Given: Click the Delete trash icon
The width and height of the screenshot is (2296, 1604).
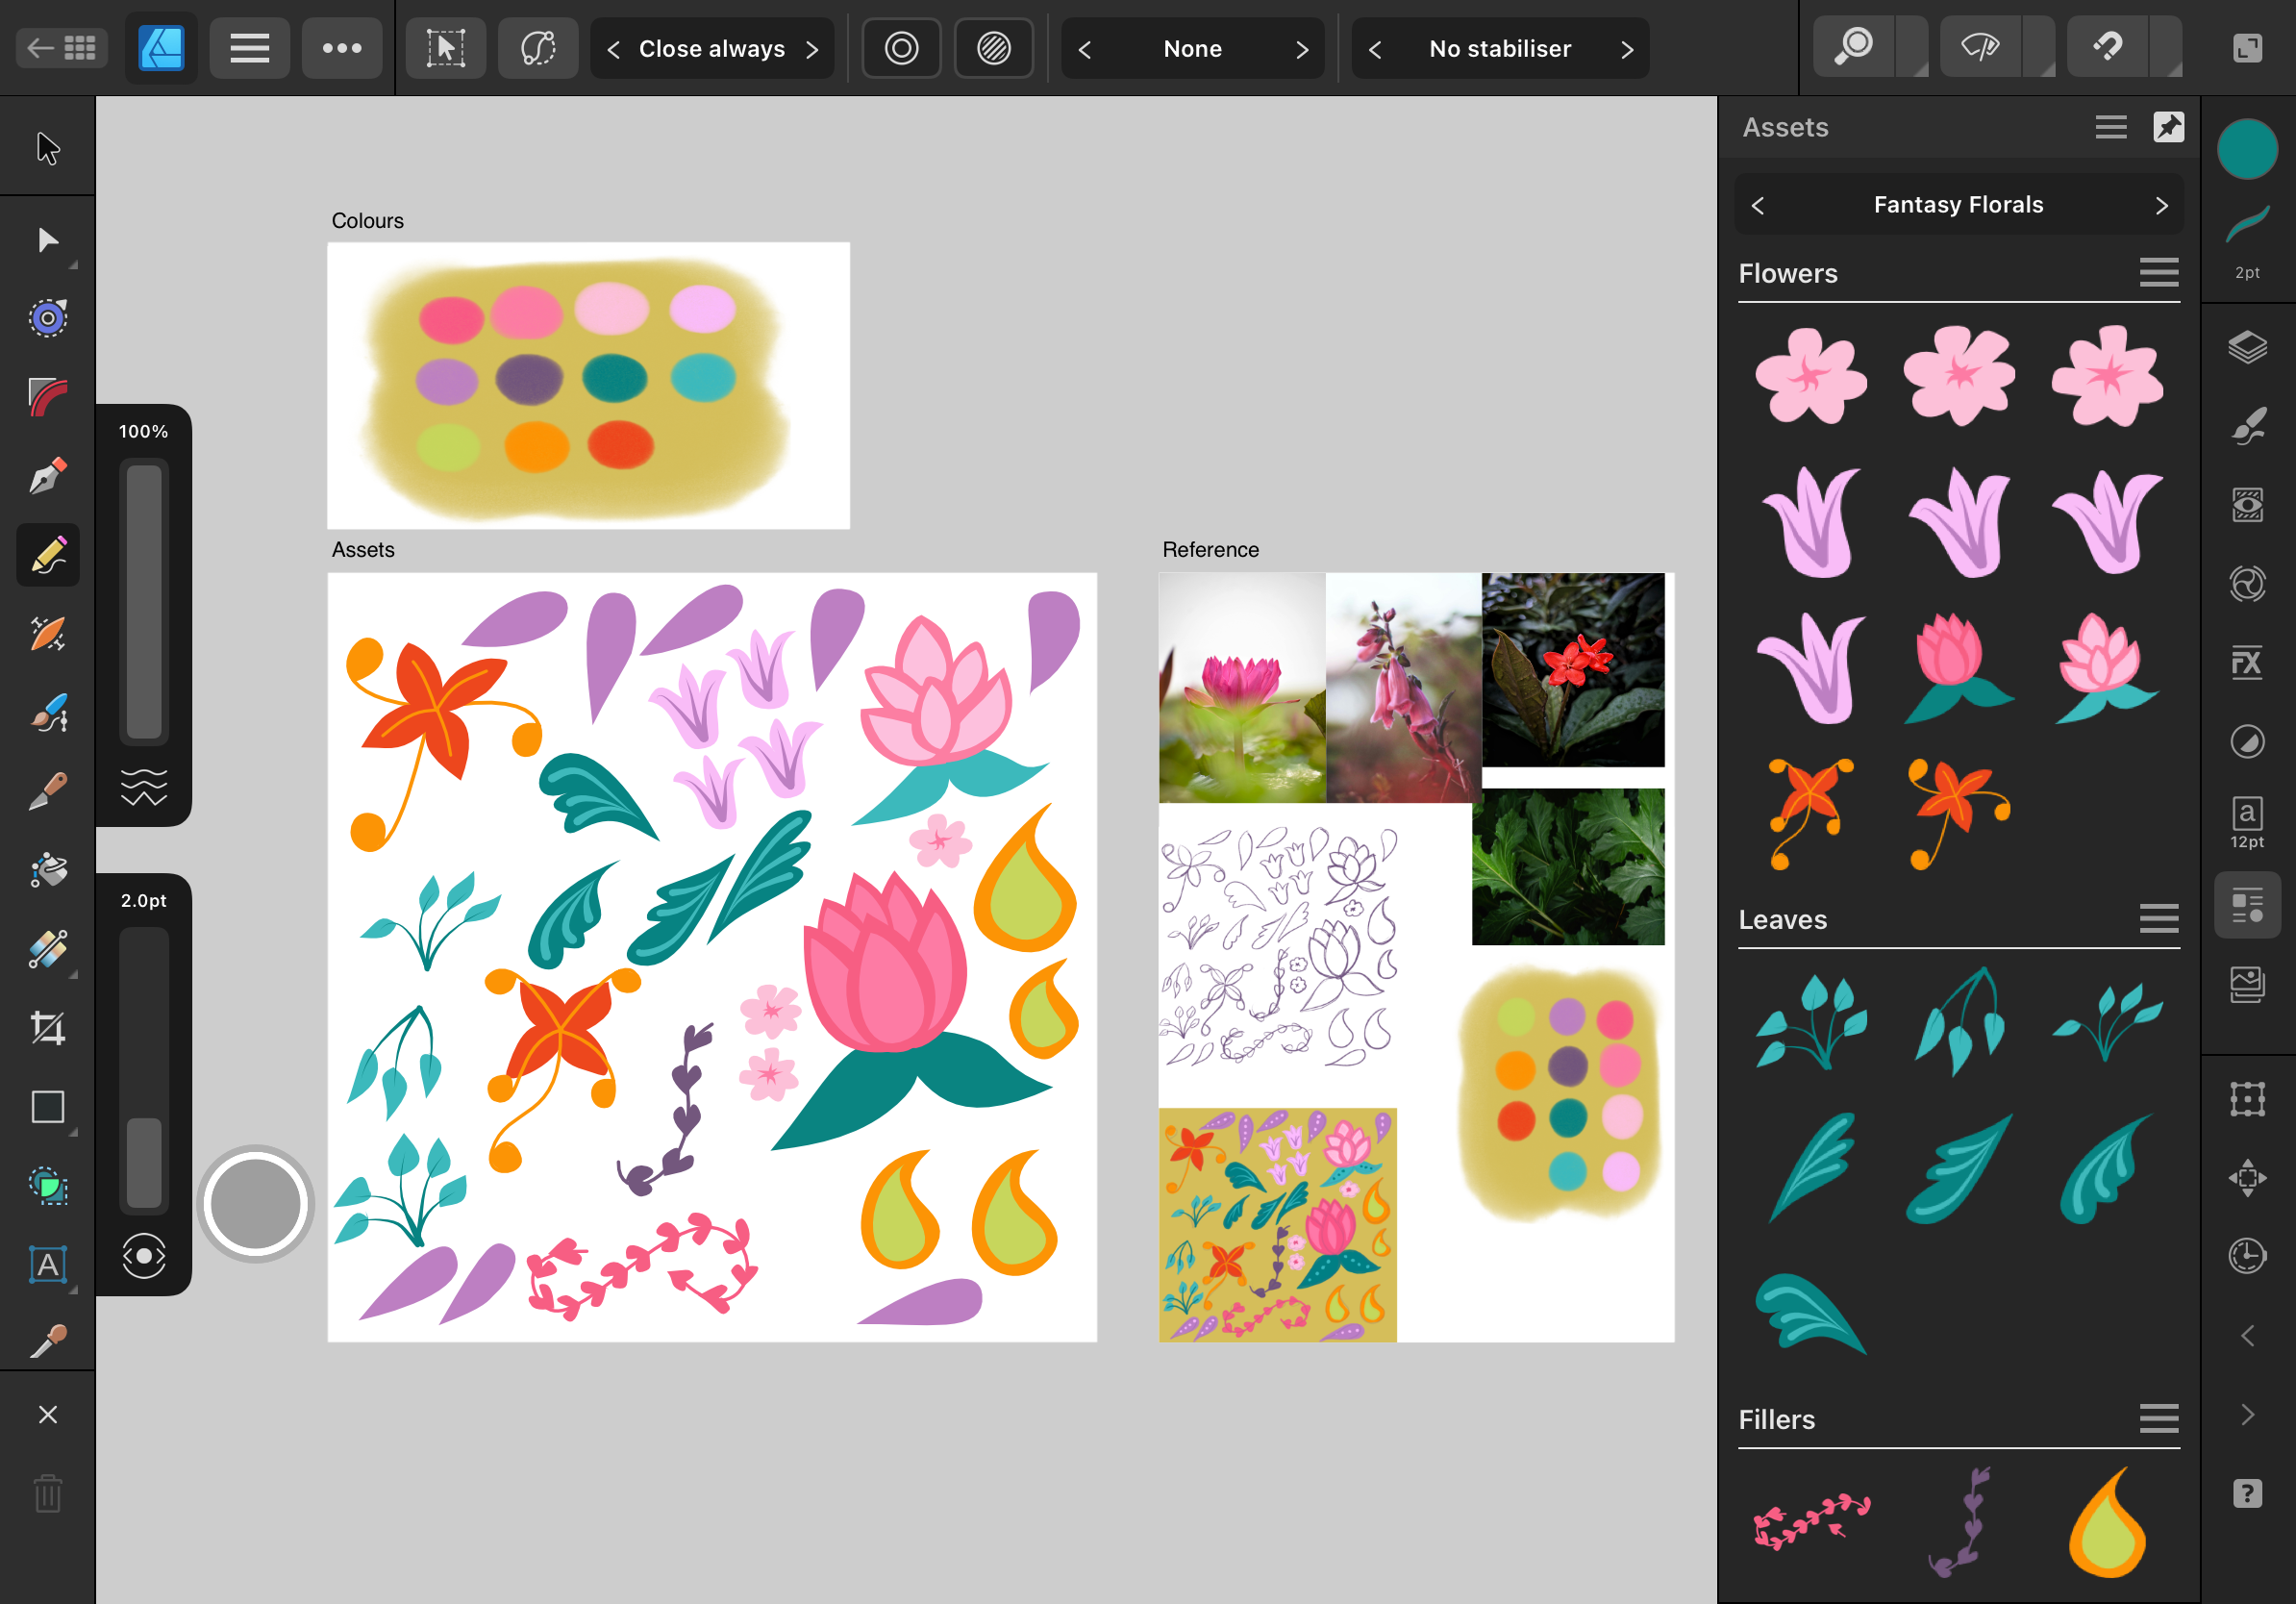Looking at the screenshot, I should click(x=47, y=1494).
